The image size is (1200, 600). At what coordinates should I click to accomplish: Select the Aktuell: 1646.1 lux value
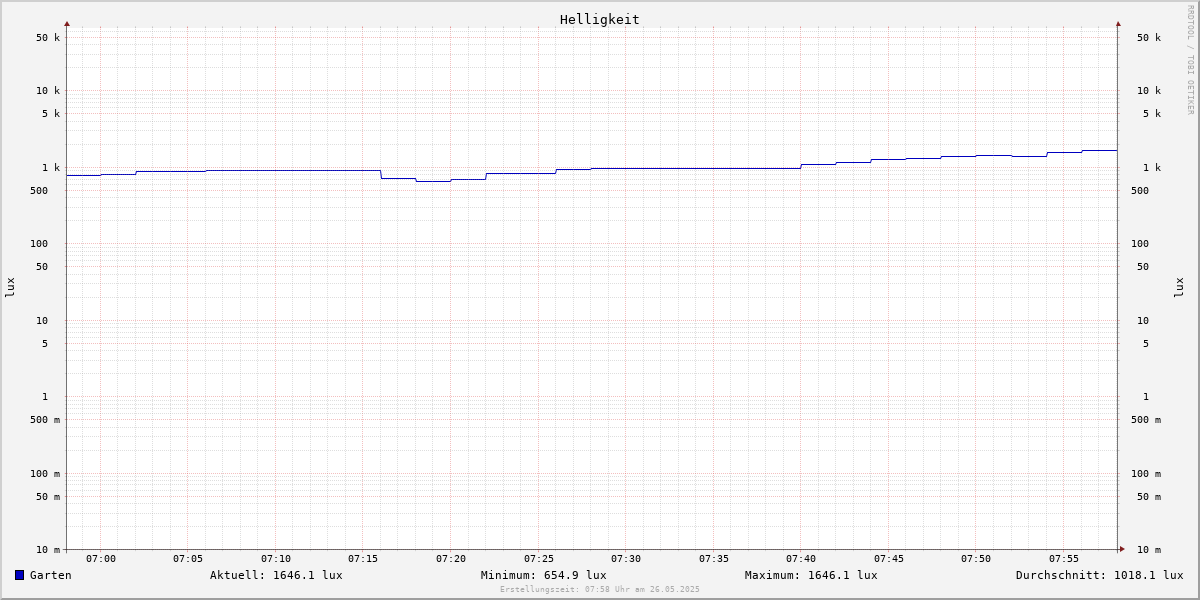276,575
